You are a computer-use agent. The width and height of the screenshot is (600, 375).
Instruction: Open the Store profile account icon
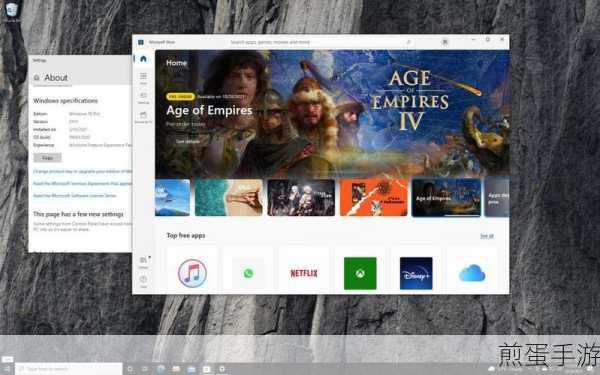[445, 42]
